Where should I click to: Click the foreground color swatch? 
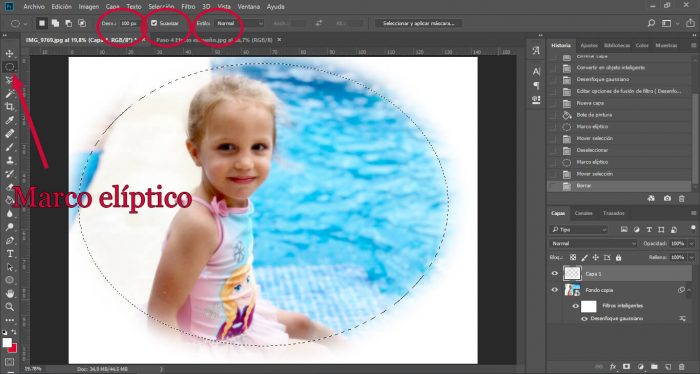click(6, 342)
